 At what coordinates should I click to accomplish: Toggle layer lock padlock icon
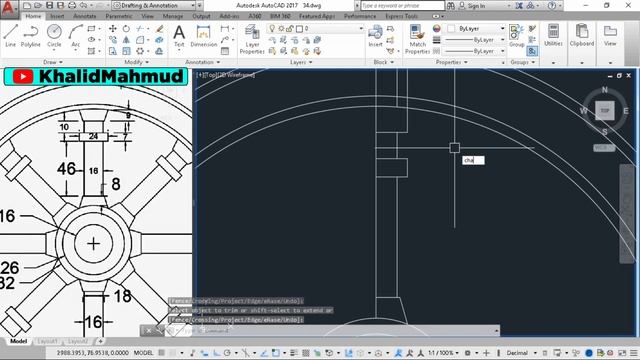click(x=290, y=29)
